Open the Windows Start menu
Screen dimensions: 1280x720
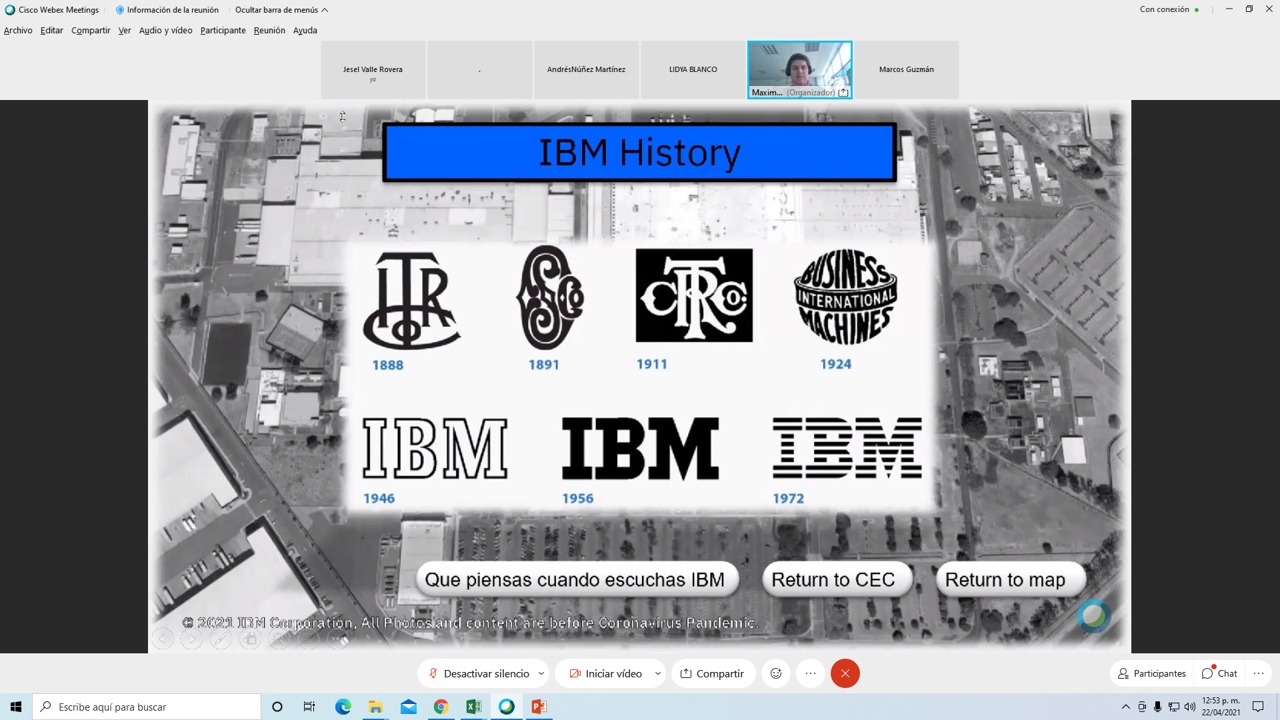(15, 707)
